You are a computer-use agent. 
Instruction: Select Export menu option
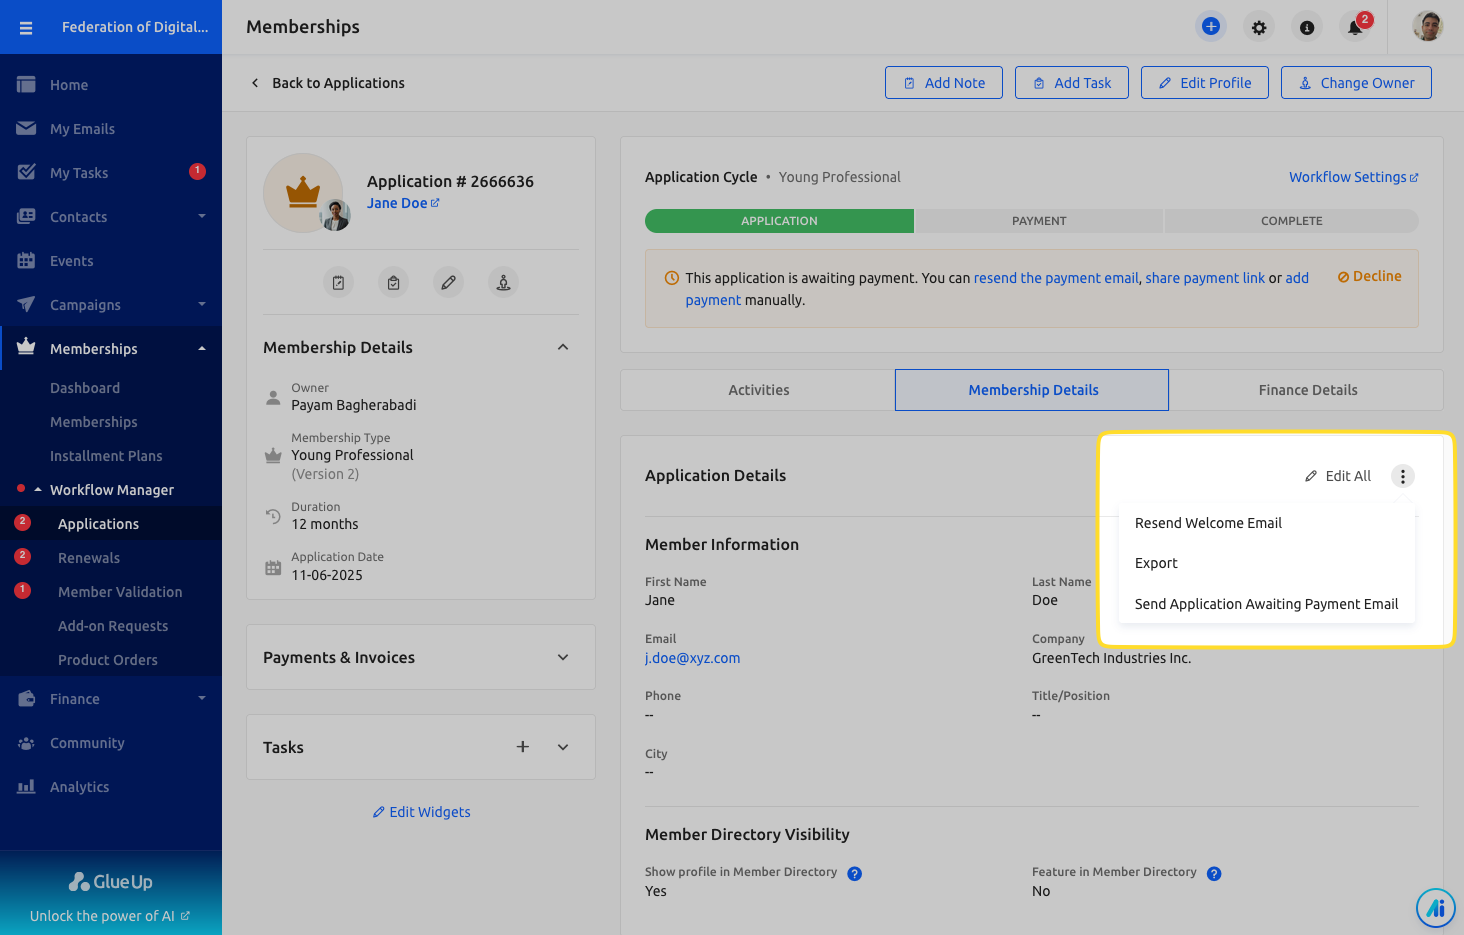pos(1267,563)
